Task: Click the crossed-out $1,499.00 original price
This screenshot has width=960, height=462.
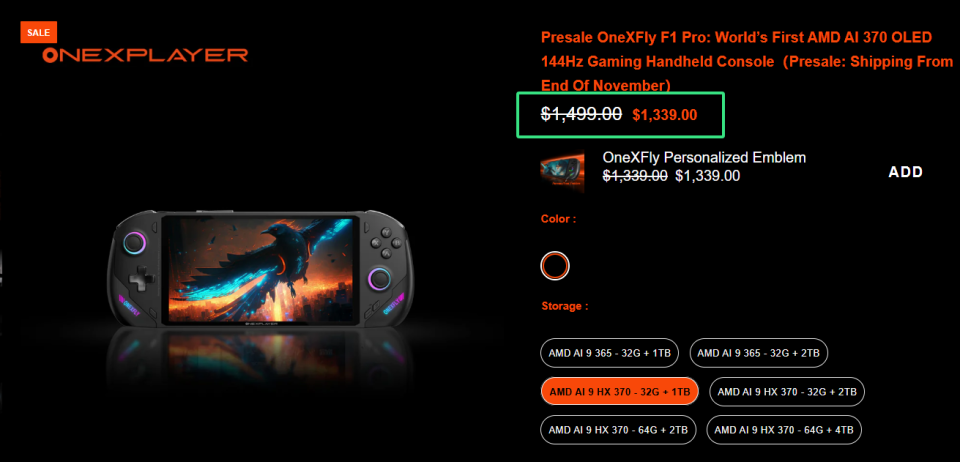Action: [x=581, y=114]
